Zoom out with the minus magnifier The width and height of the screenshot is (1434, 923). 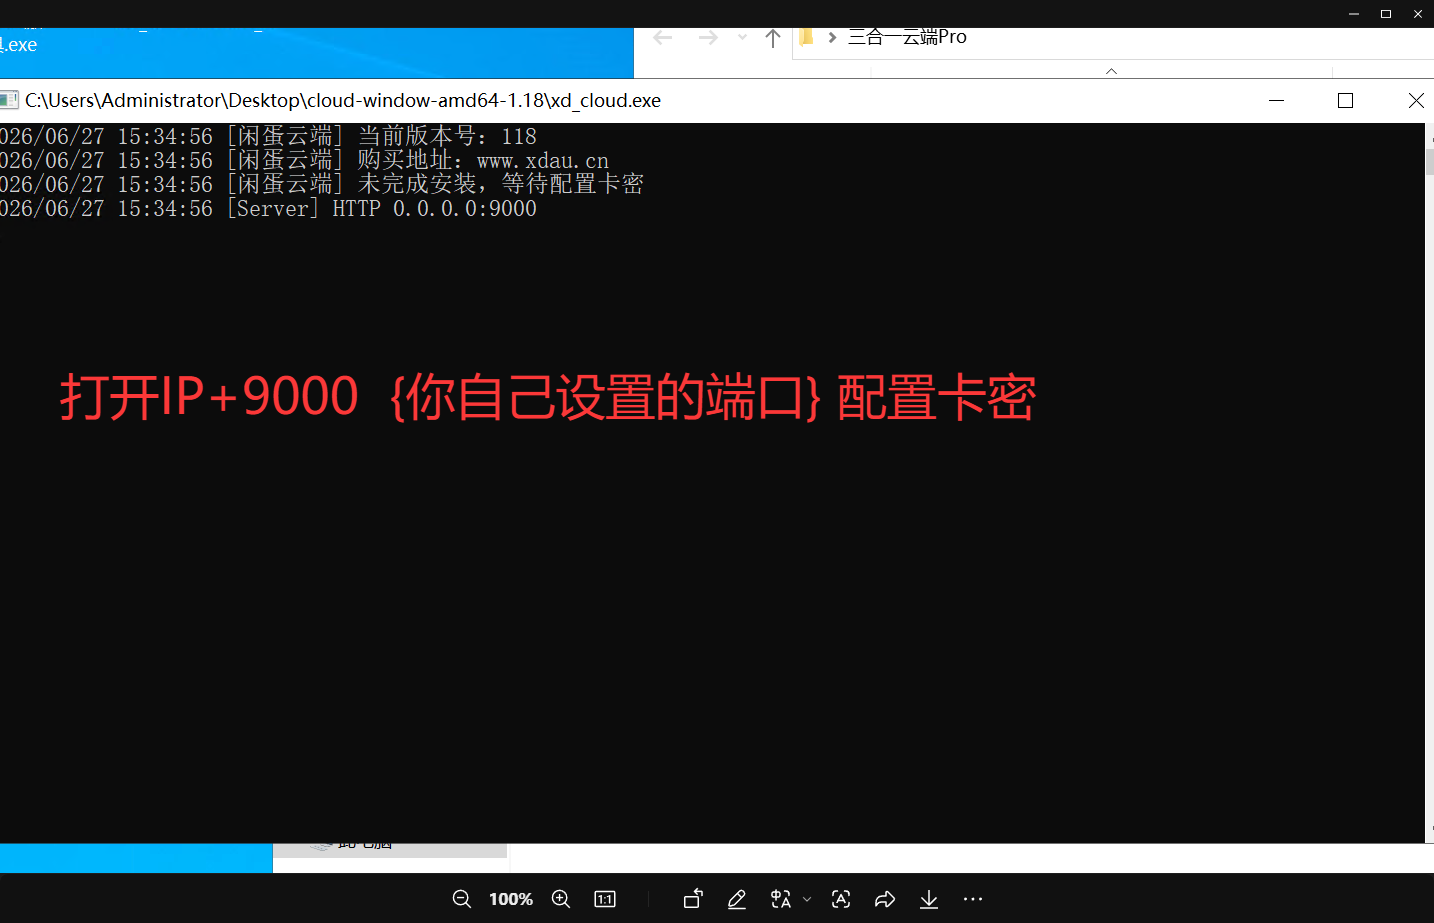(x=461, y=899)
